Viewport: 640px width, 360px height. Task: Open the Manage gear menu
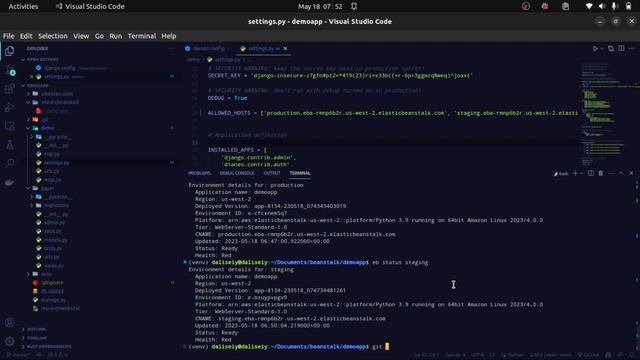10,341
